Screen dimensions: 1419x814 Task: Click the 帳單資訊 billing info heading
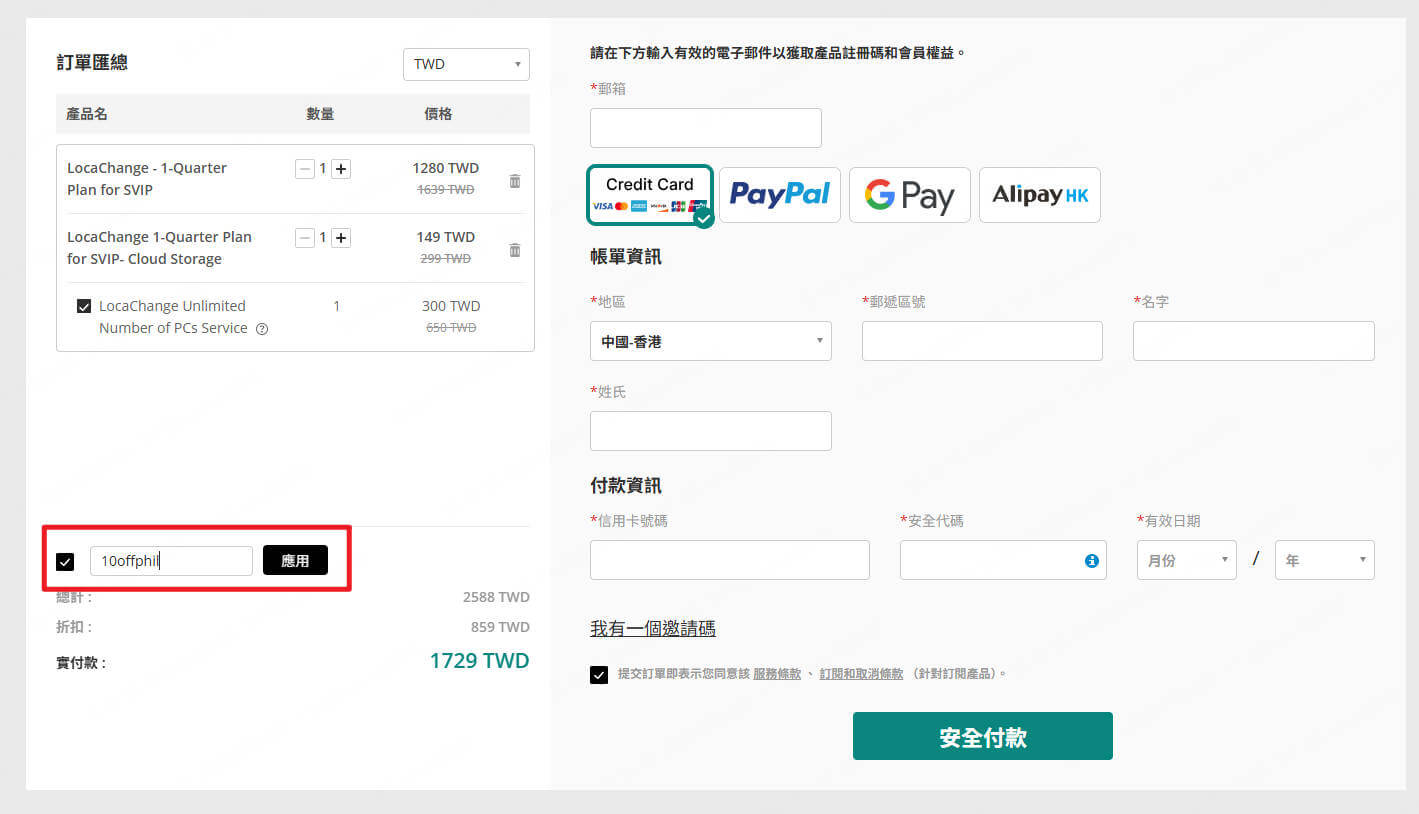click(626, 257)
